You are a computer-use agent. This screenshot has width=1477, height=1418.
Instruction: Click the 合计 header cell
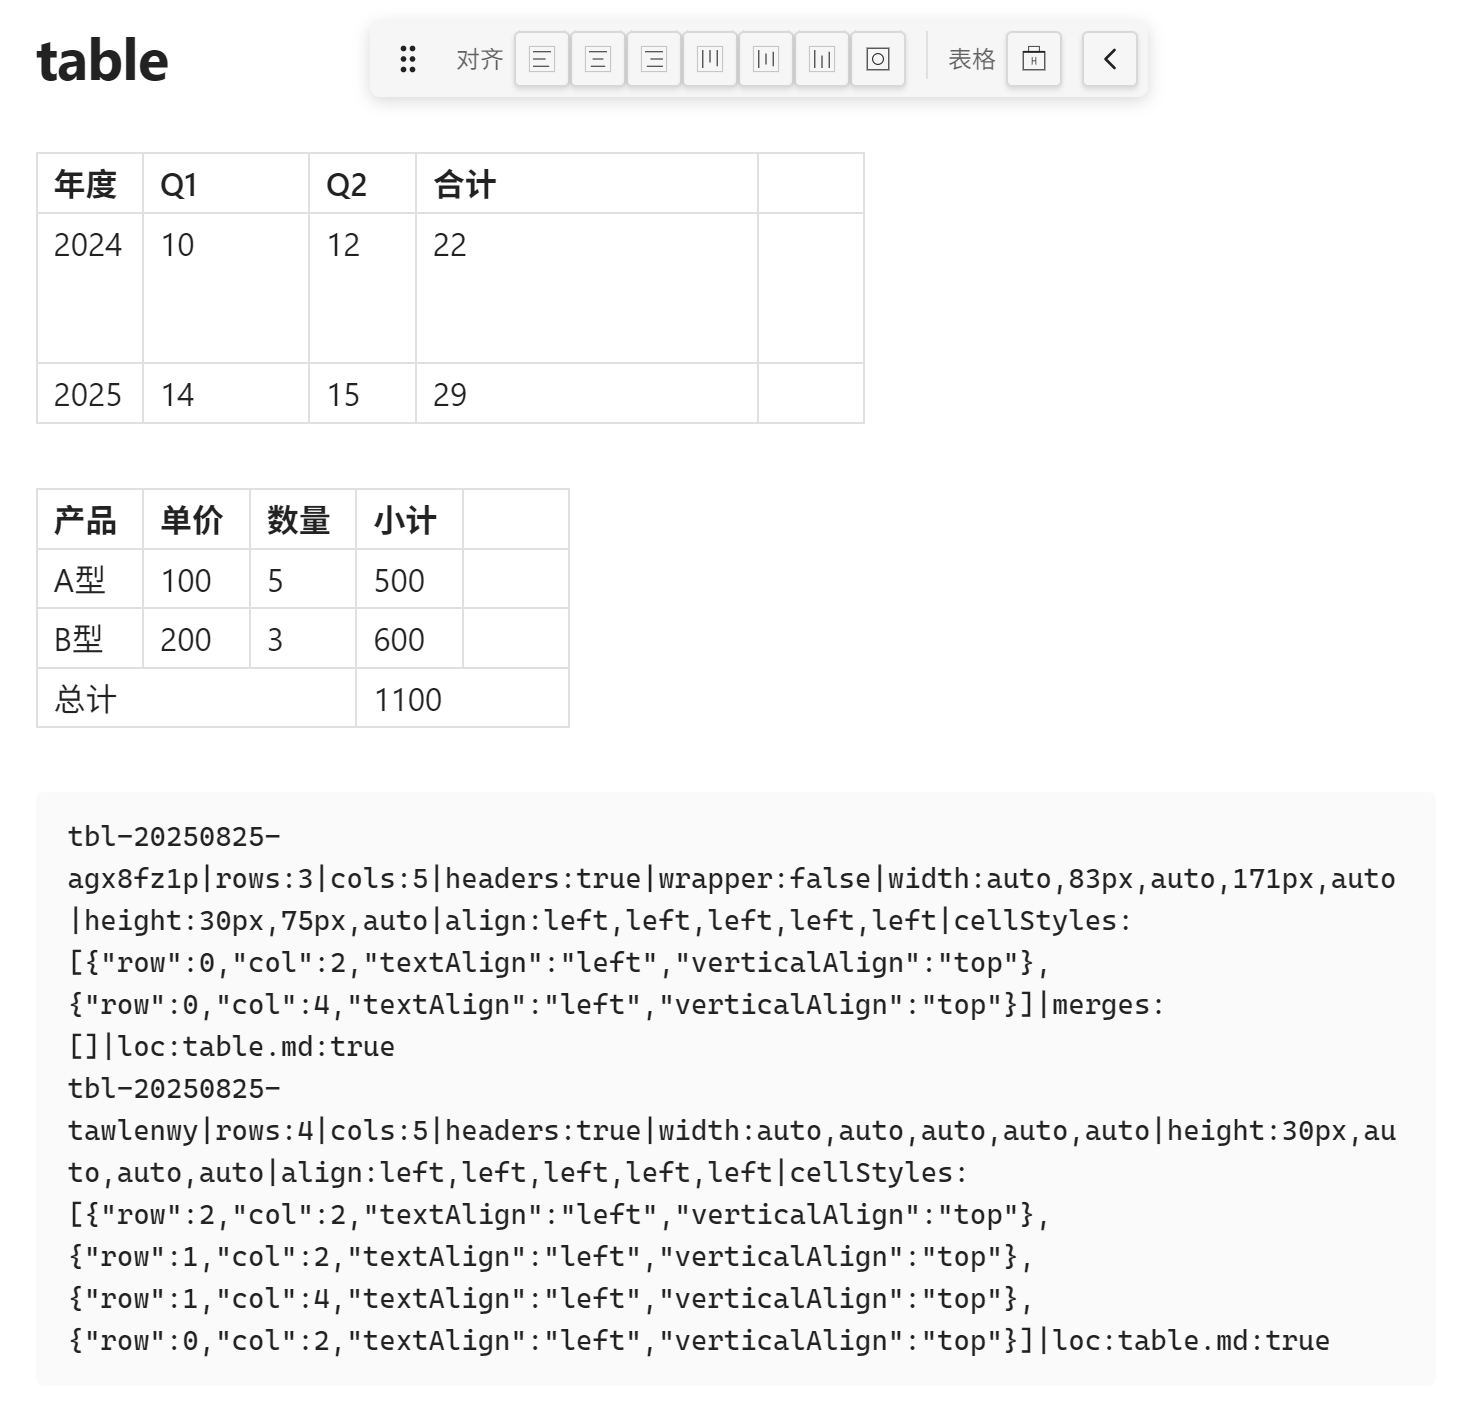[587, 184]
